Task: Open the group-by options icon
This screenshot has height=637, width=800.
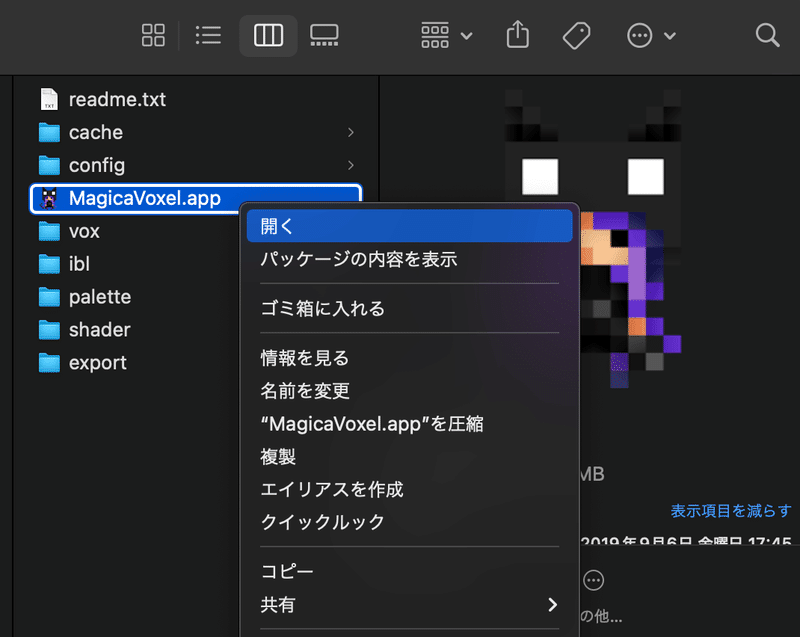Action: pyautogui.click(x=435, y=35)
